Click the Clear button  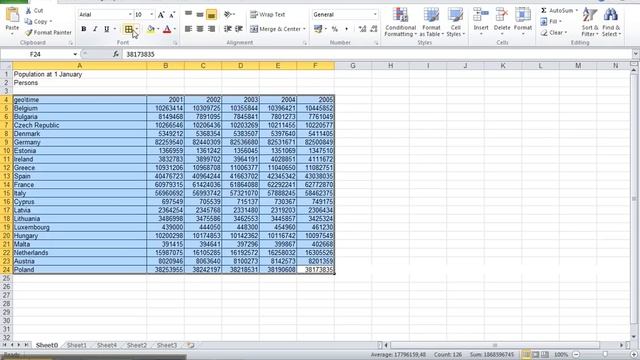click(x=552, y=32)
